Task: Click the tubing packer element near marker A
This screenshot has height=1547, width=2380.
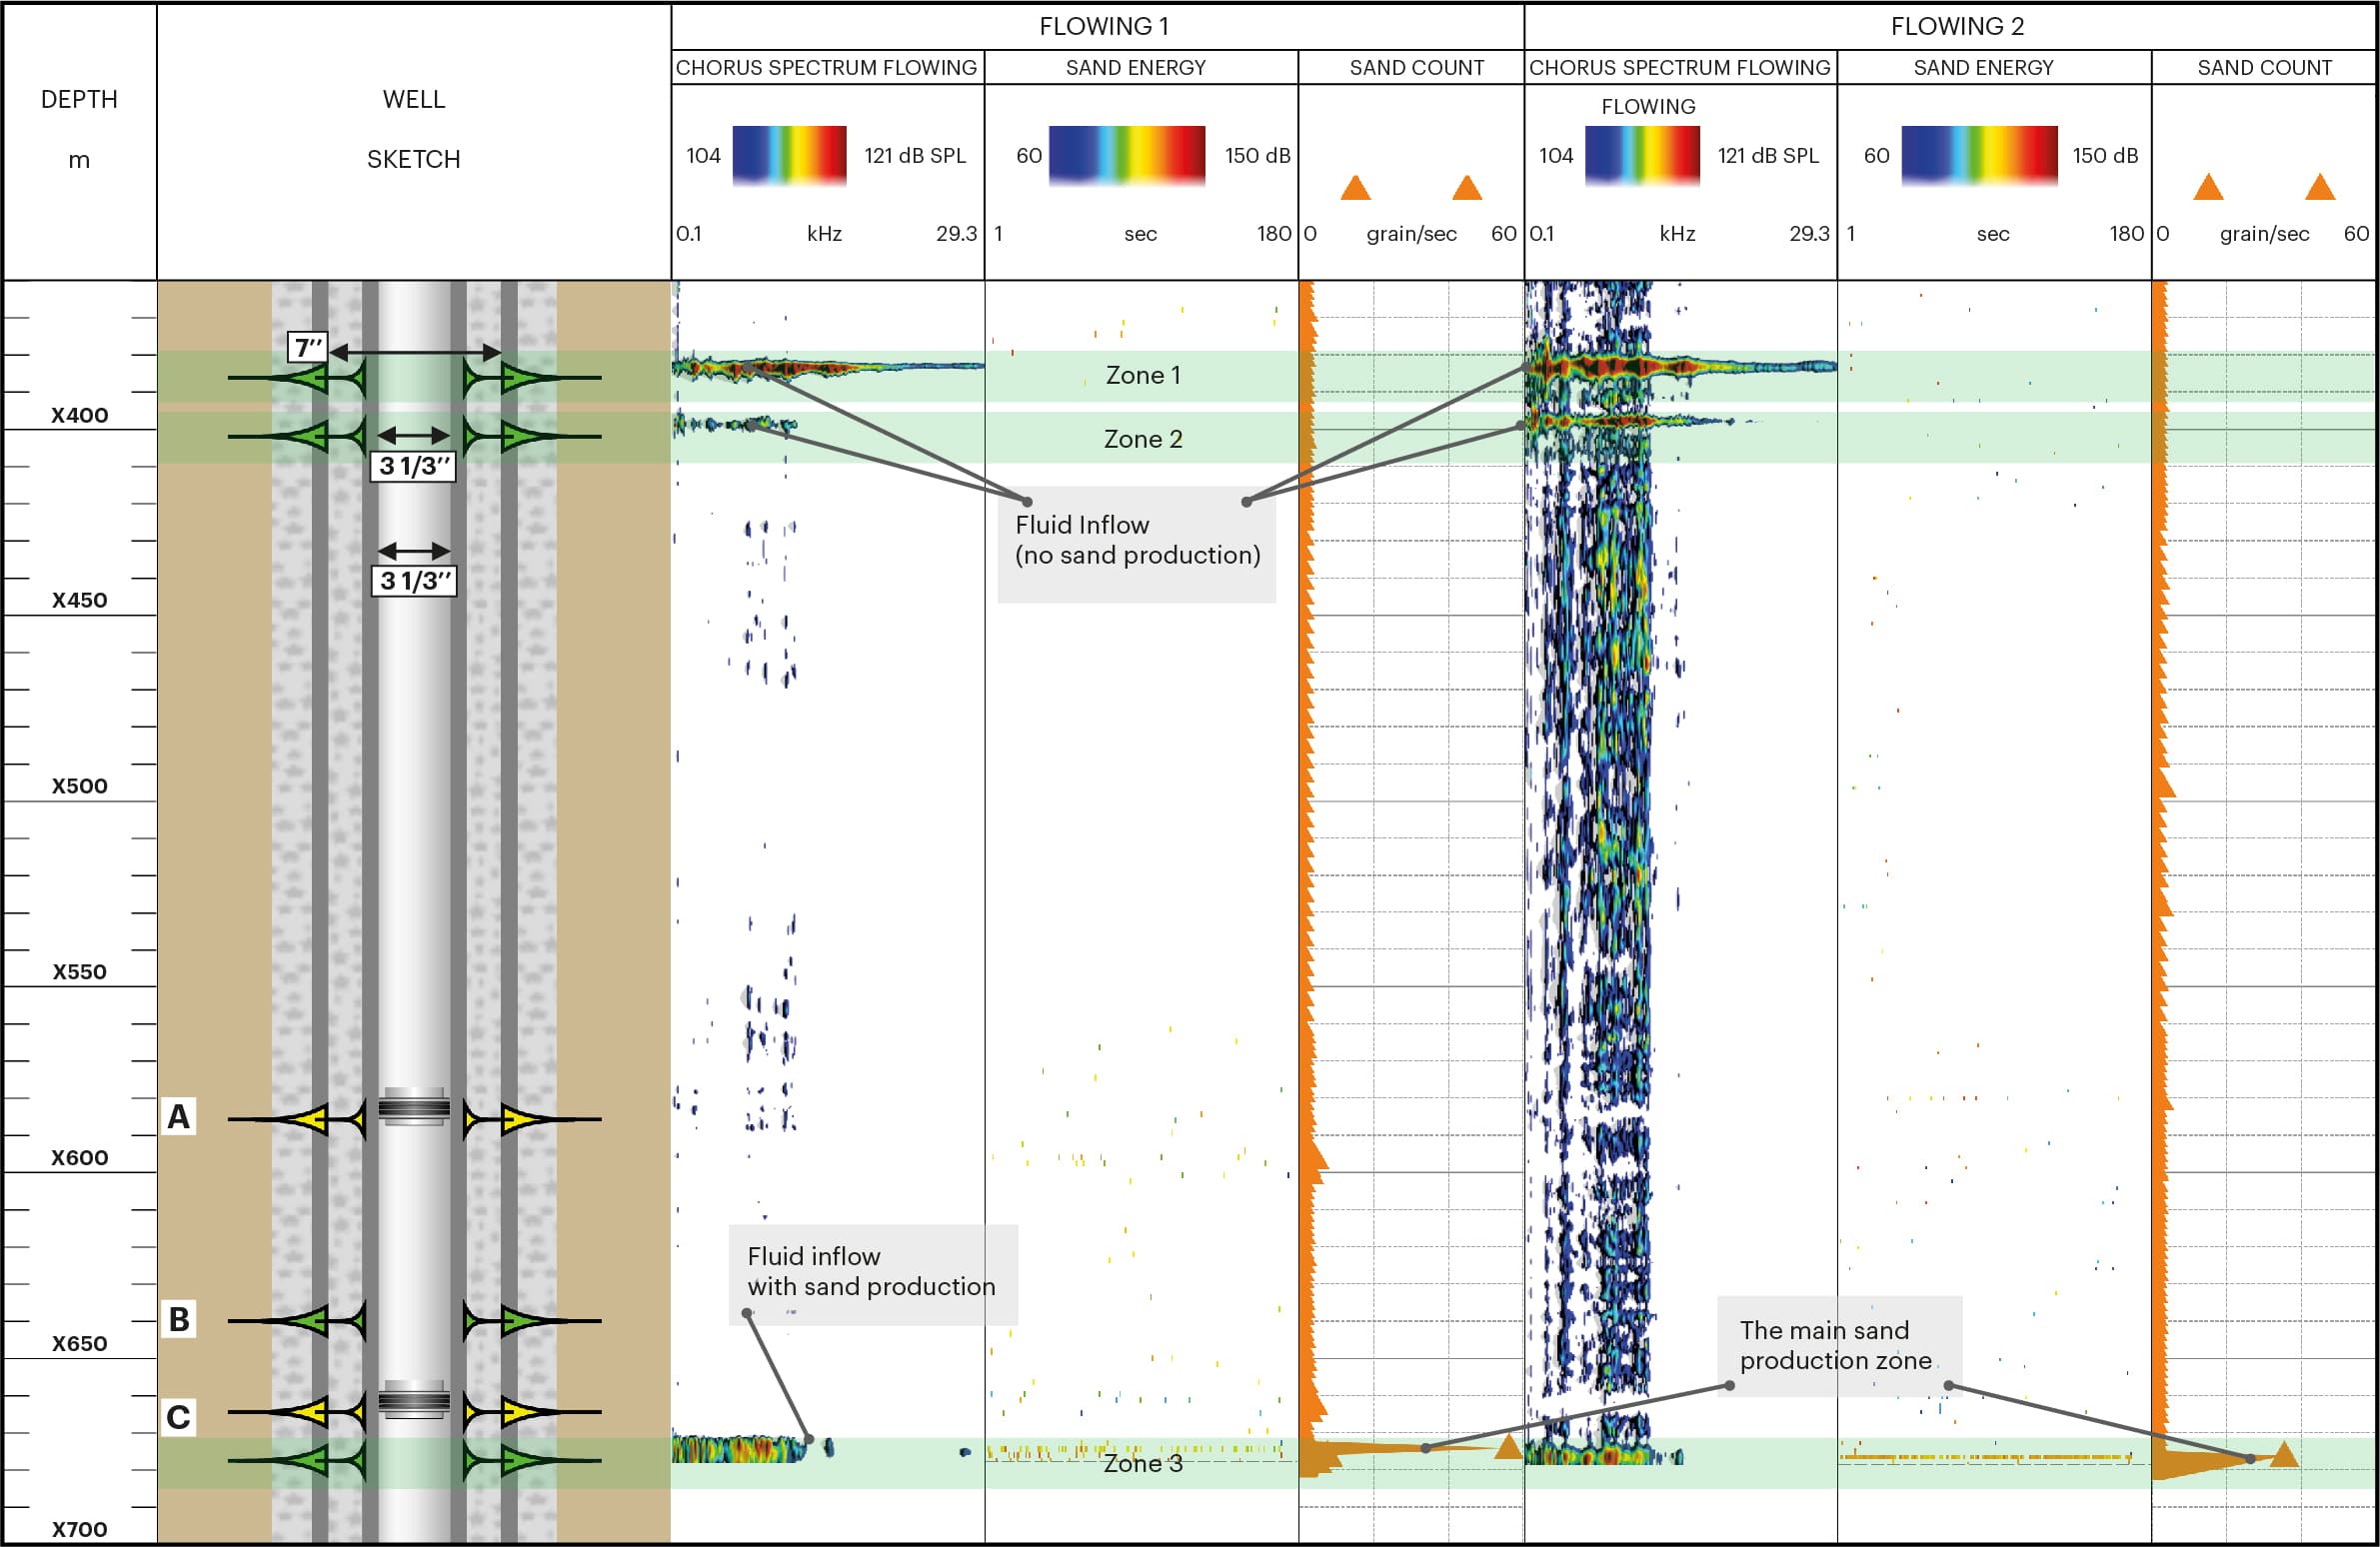Action: (x=414, y=1107)
